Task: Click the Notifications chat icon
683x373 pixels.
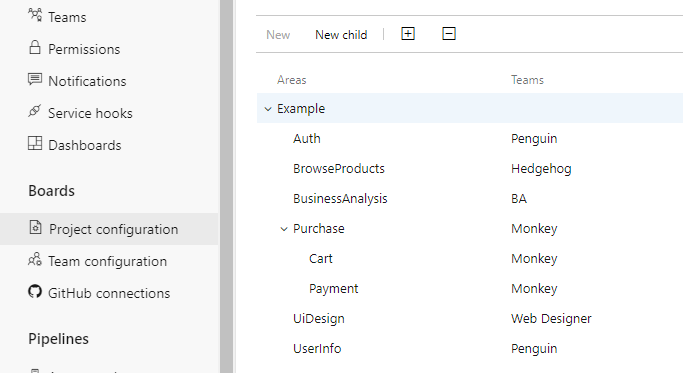Action: 35,79
